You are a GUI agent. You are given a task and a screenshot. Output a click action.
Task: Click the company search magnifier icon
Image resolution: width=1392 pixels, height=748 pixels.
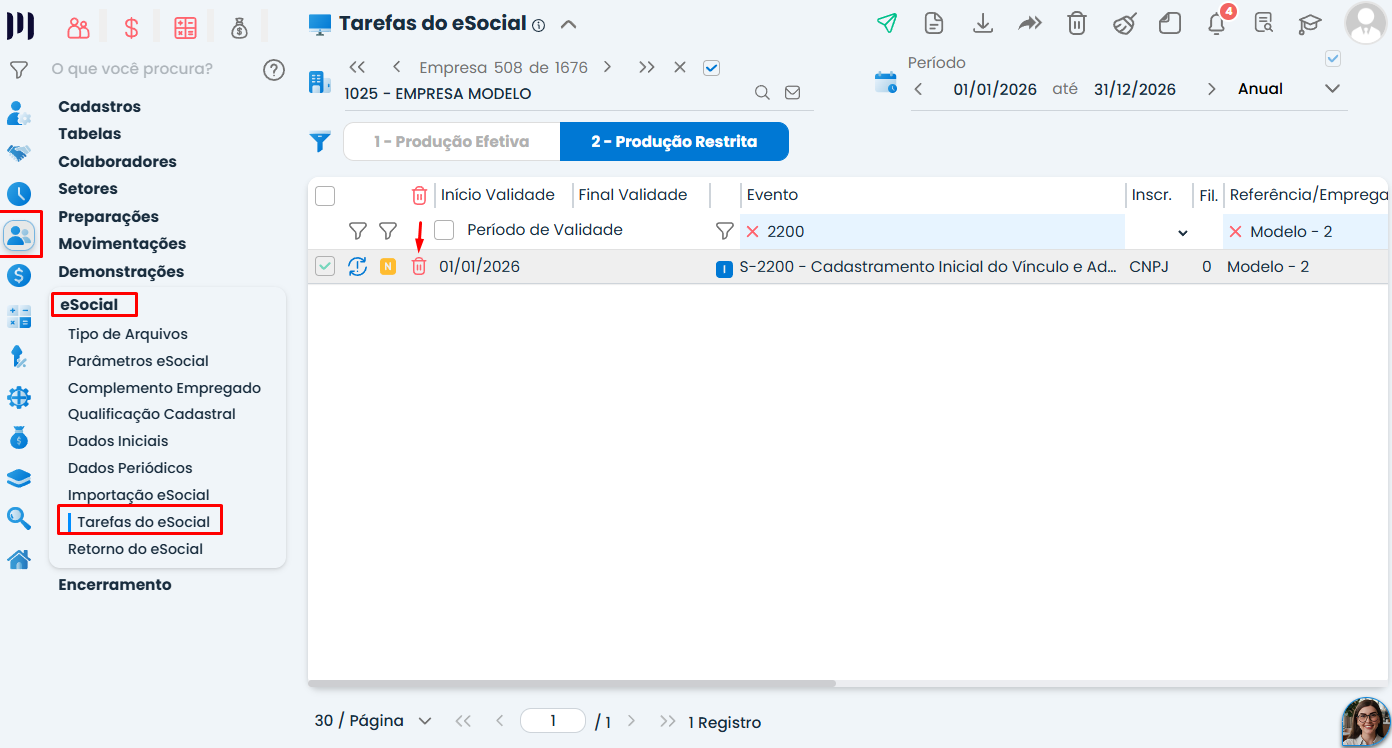762,93
